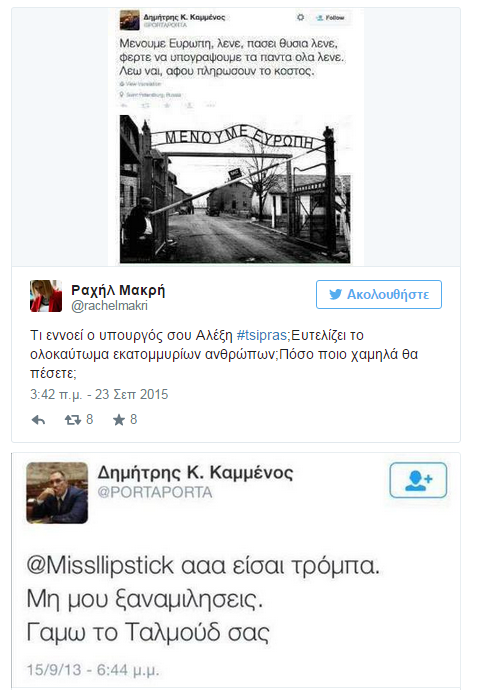491x690 pixels.
Task: Open the @PORTAPORTA handle link
Action: click(x=155, y=492)
